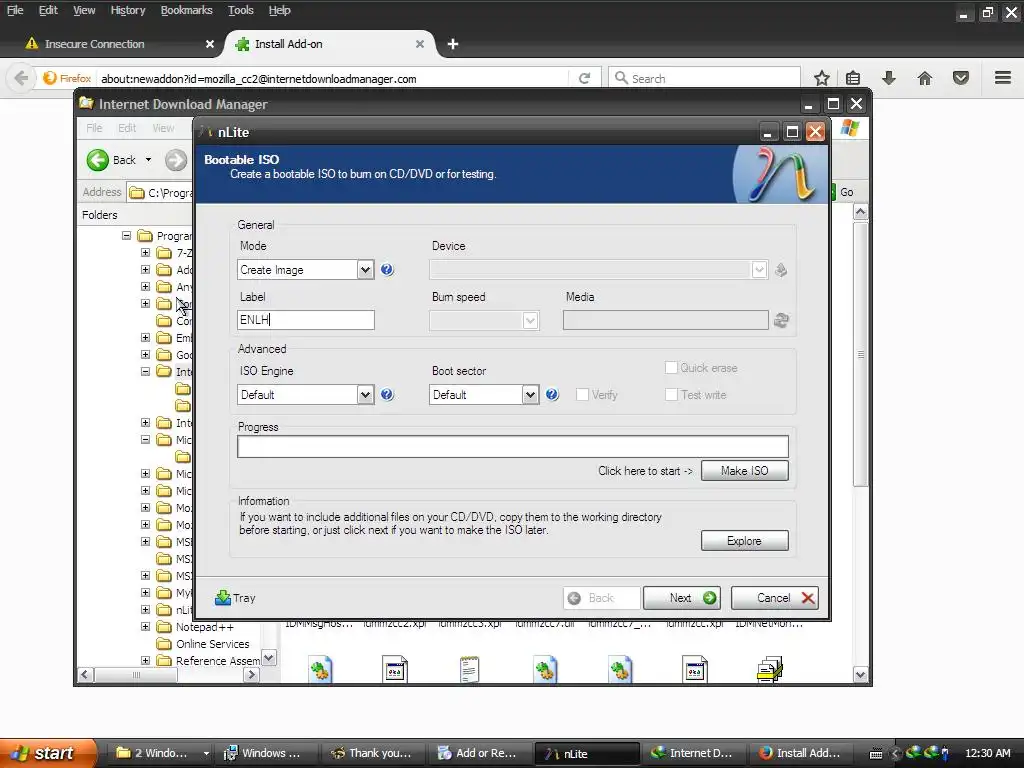Switch to Add or Re... taskbar item
This screenshot has width=1024, height=768.
478,753
